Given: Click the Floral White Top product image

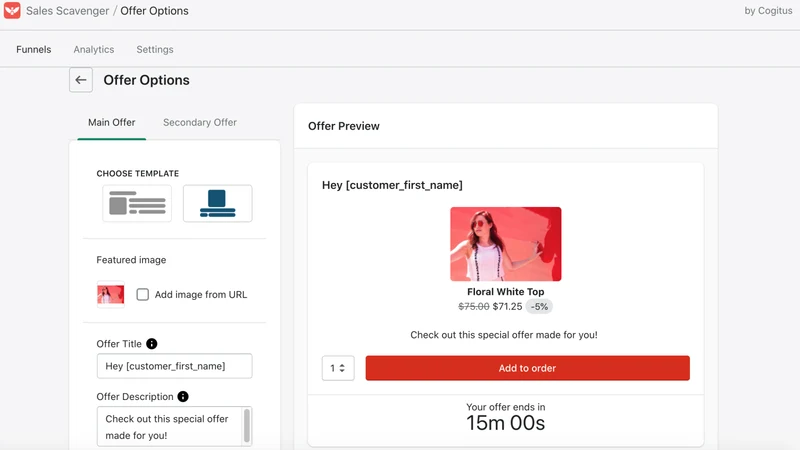Looking at the screenshot, I should pos(506,244).
